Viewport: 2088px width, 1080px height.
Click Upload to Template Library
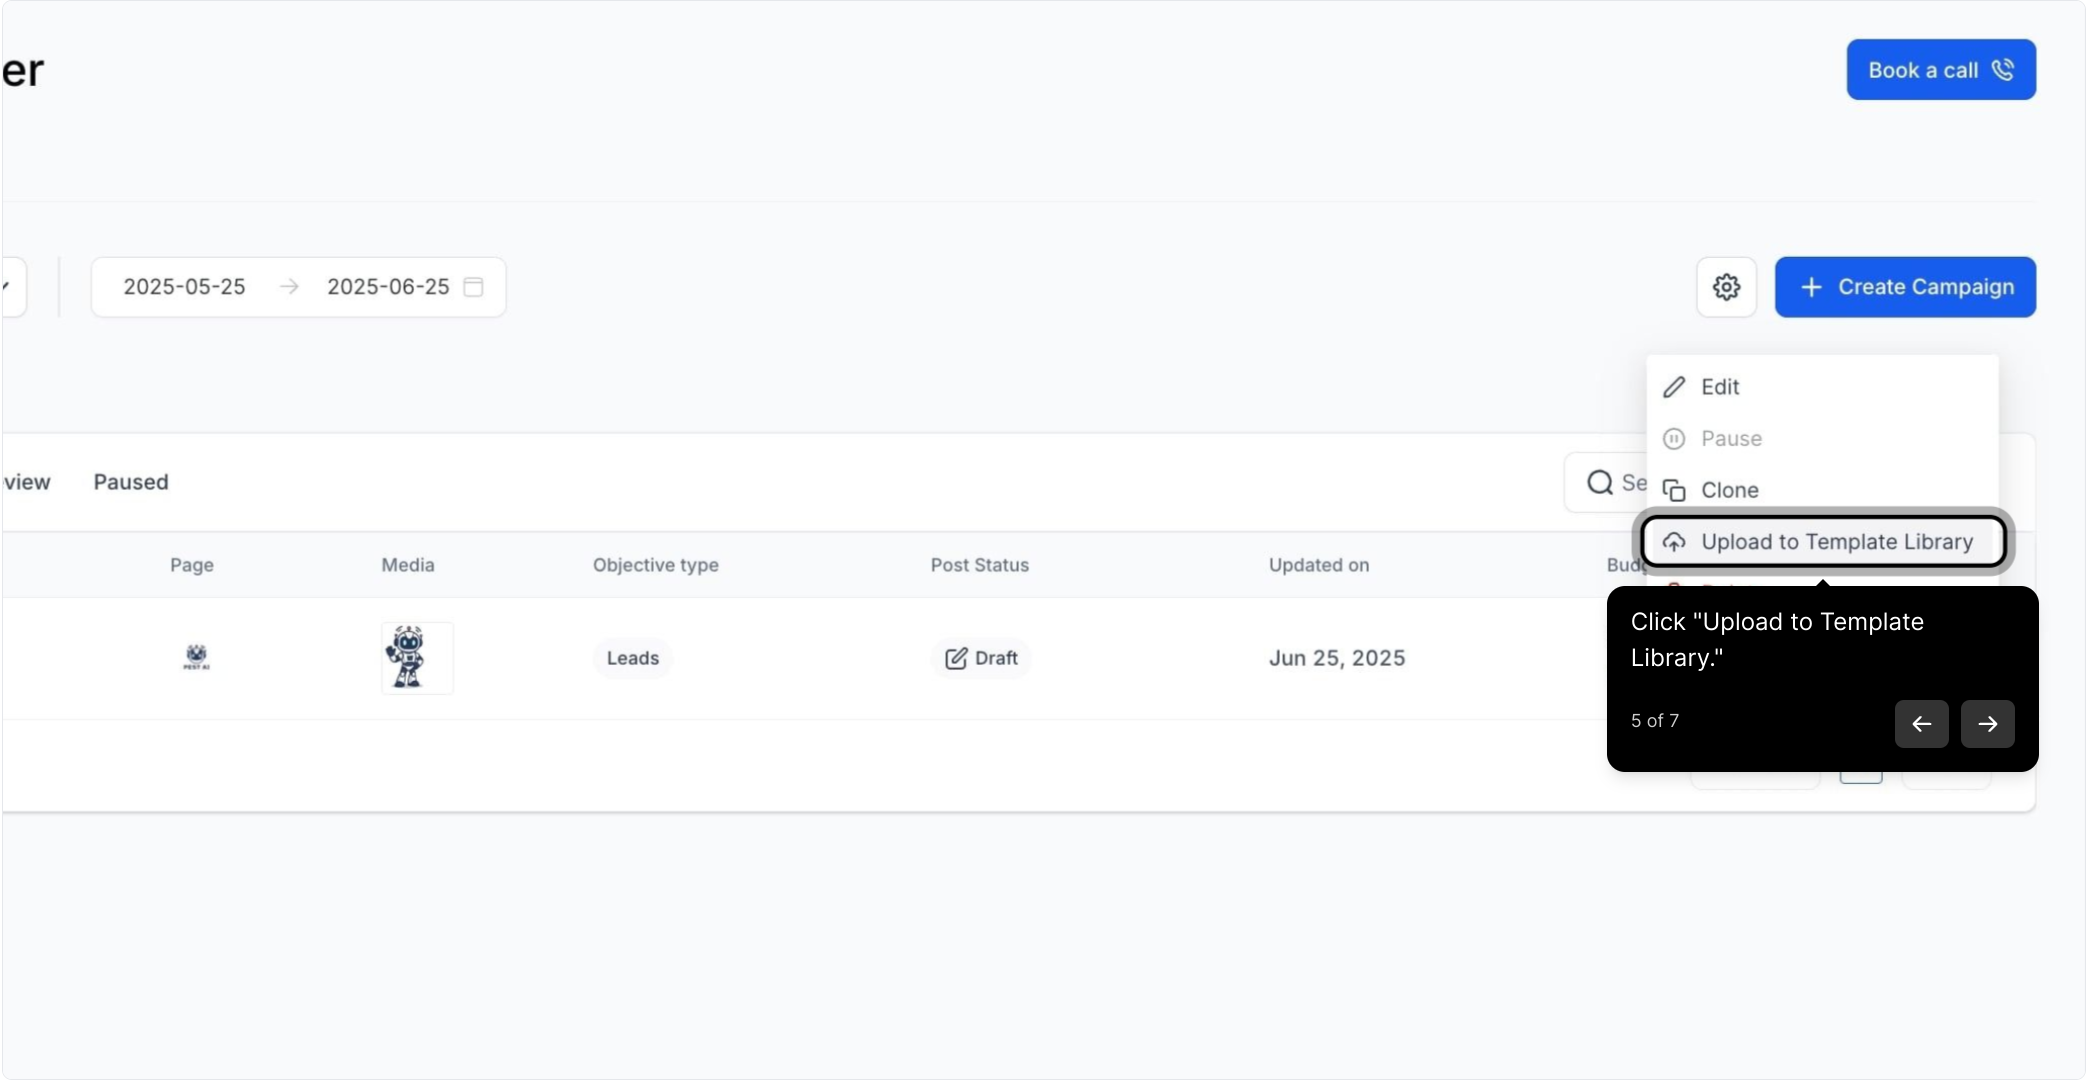click(1823, 542)
